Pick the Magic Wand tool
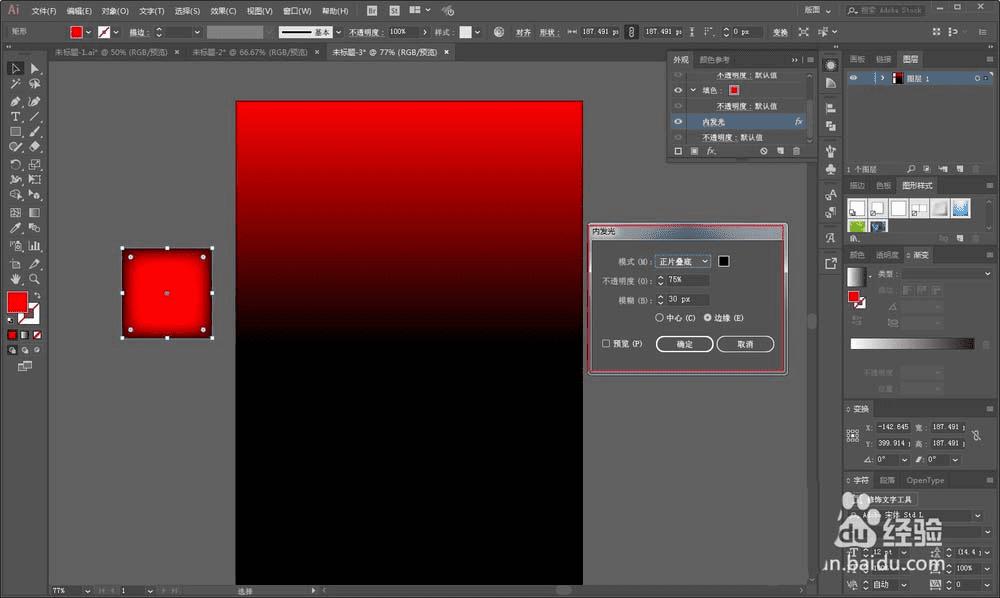1000x598 pixels. [16, 85]
